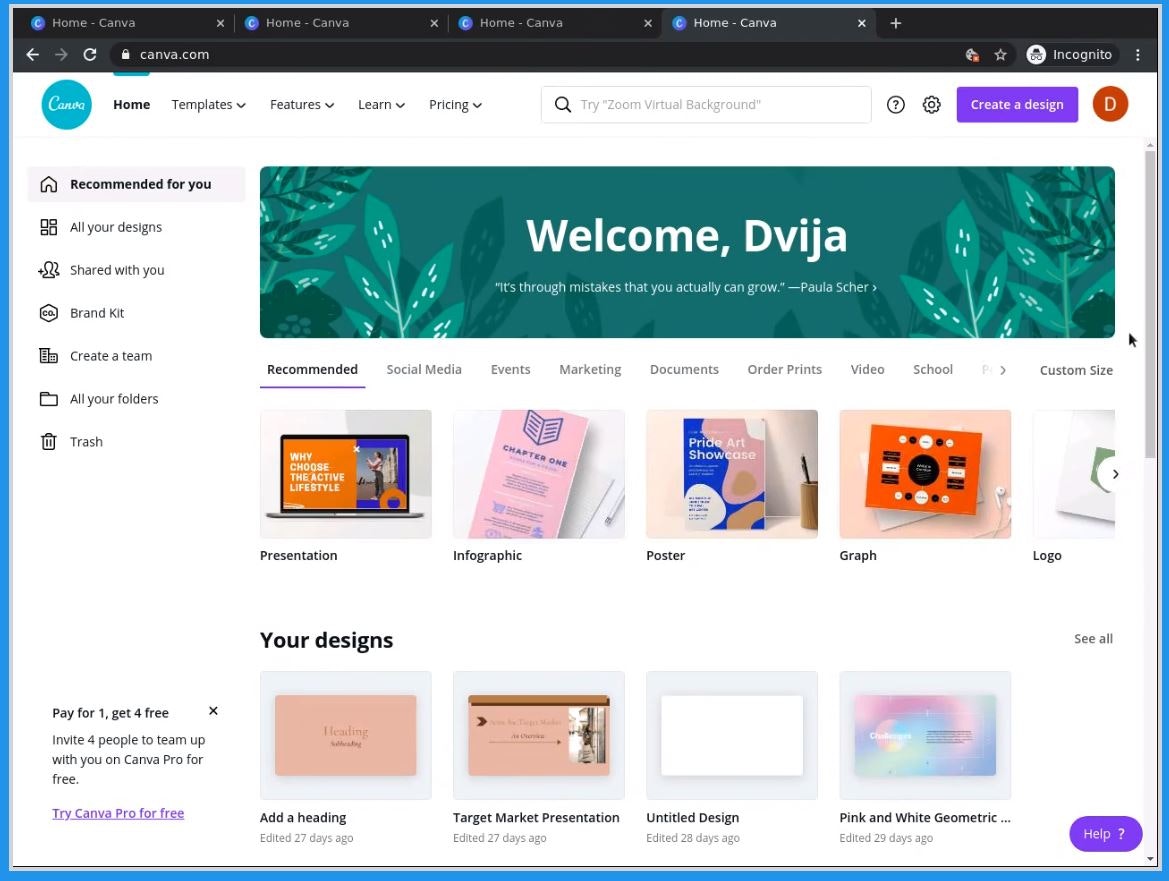The height and width of the screenshot is (881, 1169).
Task: Switch to the Social Media tab
Action: click(x=424, y=369)
